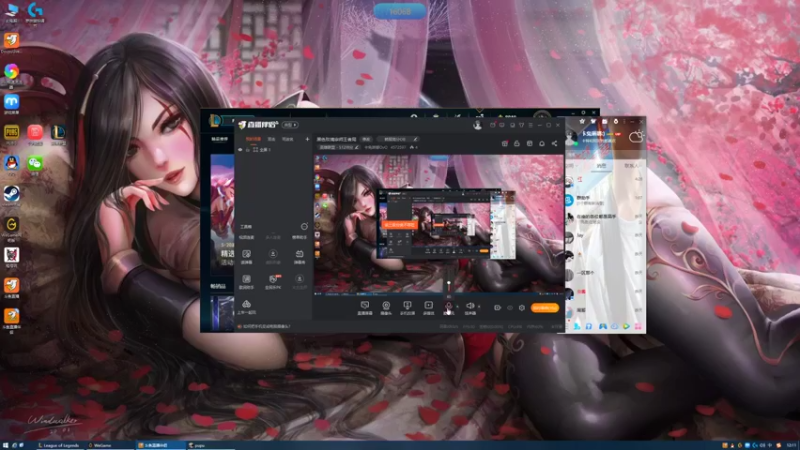Screen dimensions: 800x450
Task: Open QQ profile avatar
Action: coord(571,137)
